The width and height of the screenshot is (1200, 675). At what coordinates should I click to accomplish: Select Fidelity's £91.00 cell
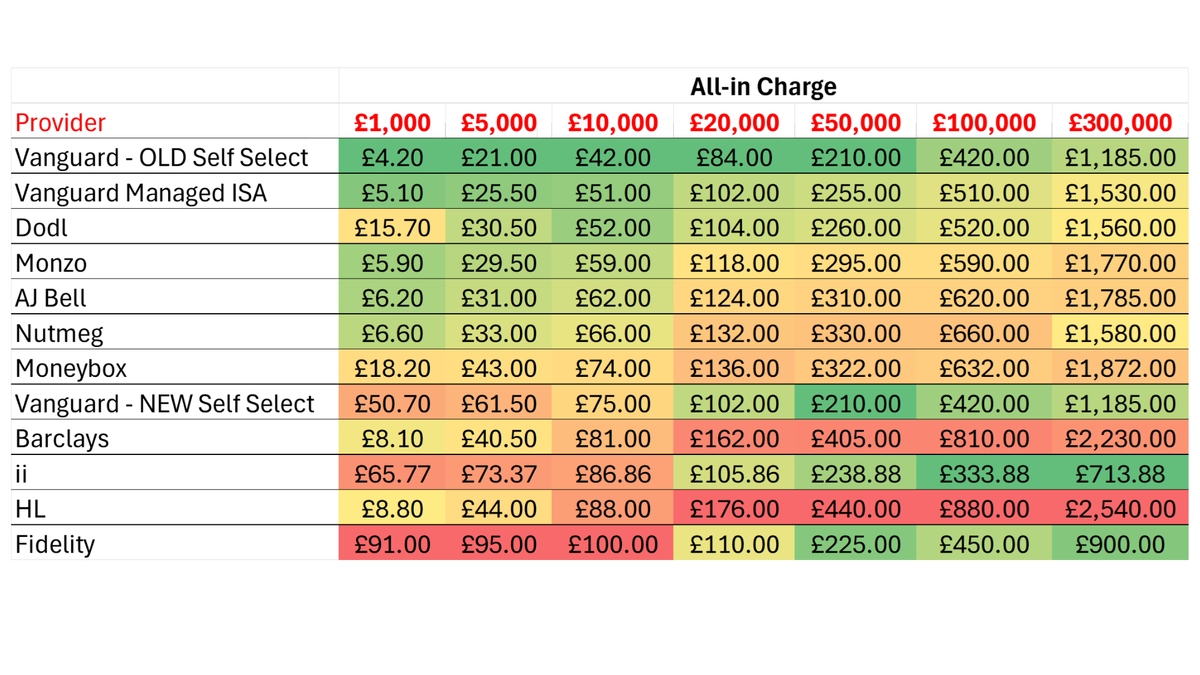393,543
